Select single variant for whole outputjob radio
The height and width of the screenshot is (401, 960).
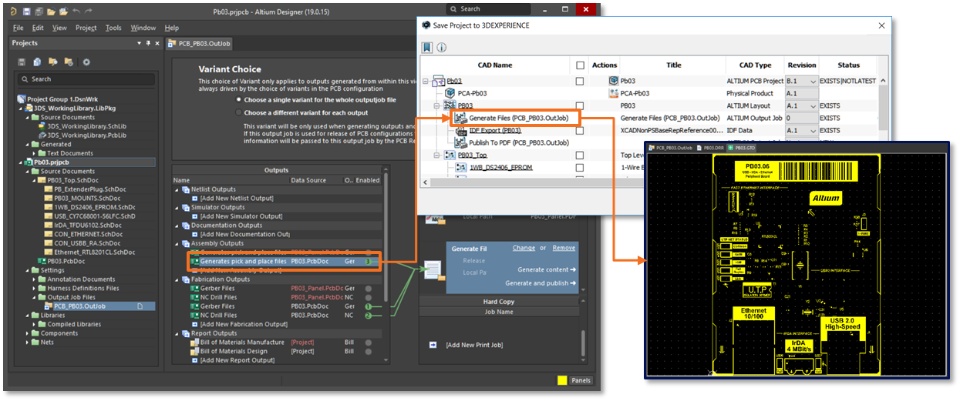click(x=238, y=99)
